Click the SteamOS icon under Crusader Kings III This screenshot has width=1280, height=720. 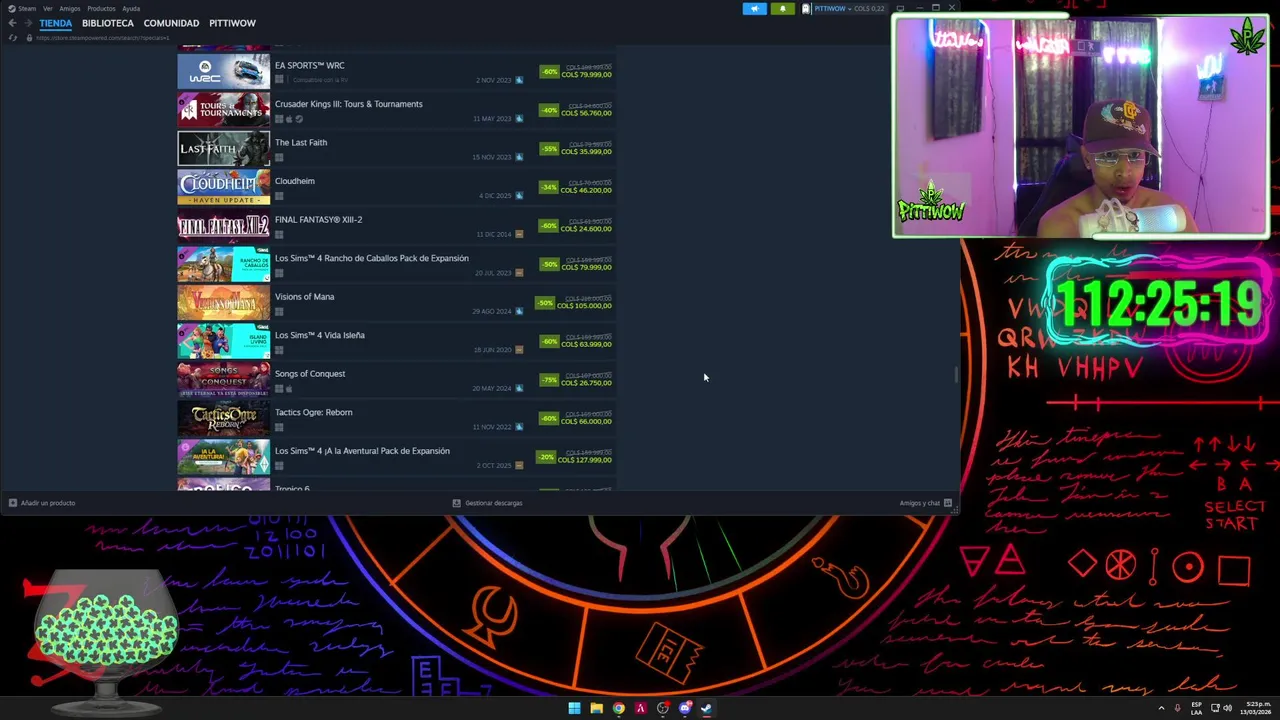(x=298, y=119)
